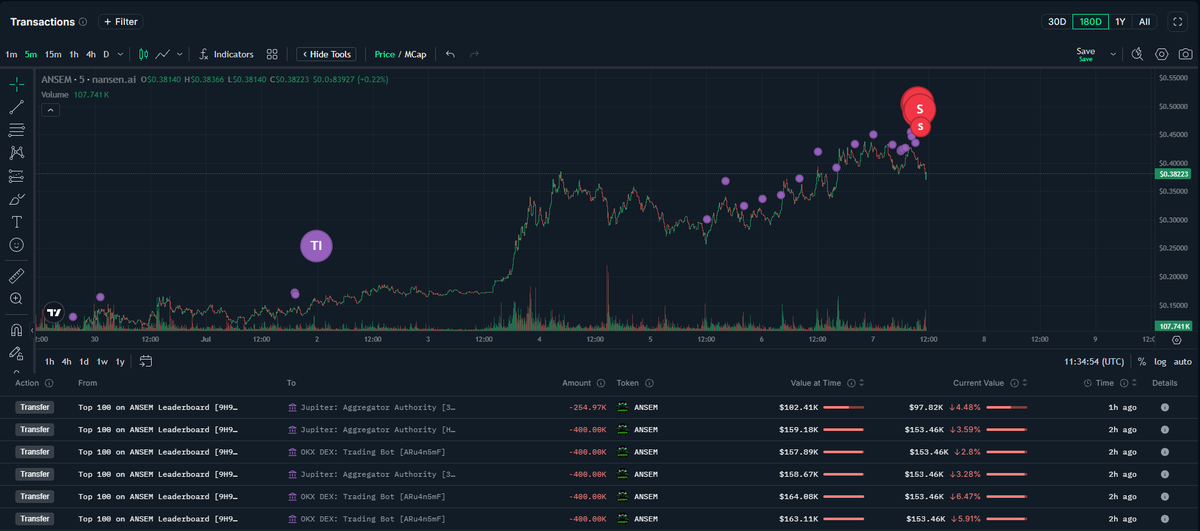Image resolution: width=1200 pixels, height=531 pixels.
Task: Collapse the indicator legend chevron
Action: point(49,110)
